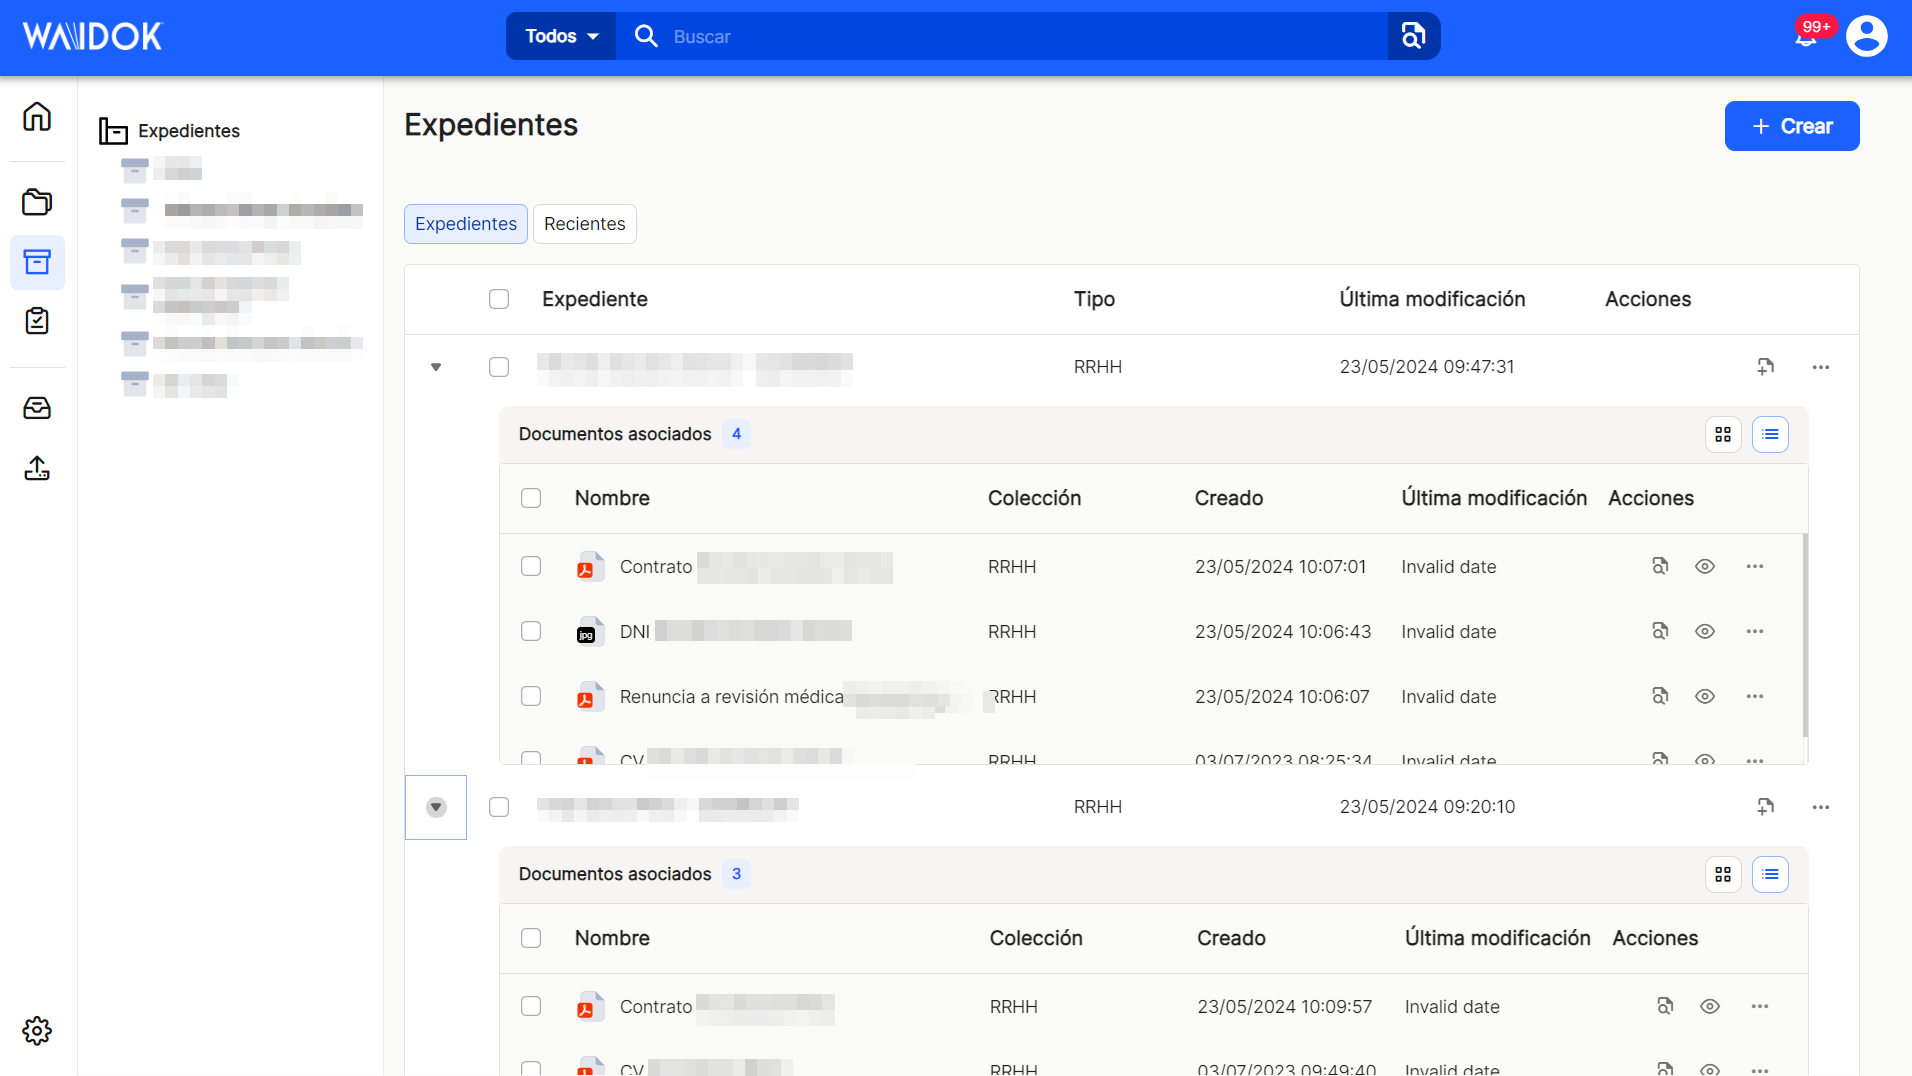The height and width of the screenshot is (1076, 1912).
Task: Toggle select-all checkbox in first Nombre header
Action: pos(531,498)
